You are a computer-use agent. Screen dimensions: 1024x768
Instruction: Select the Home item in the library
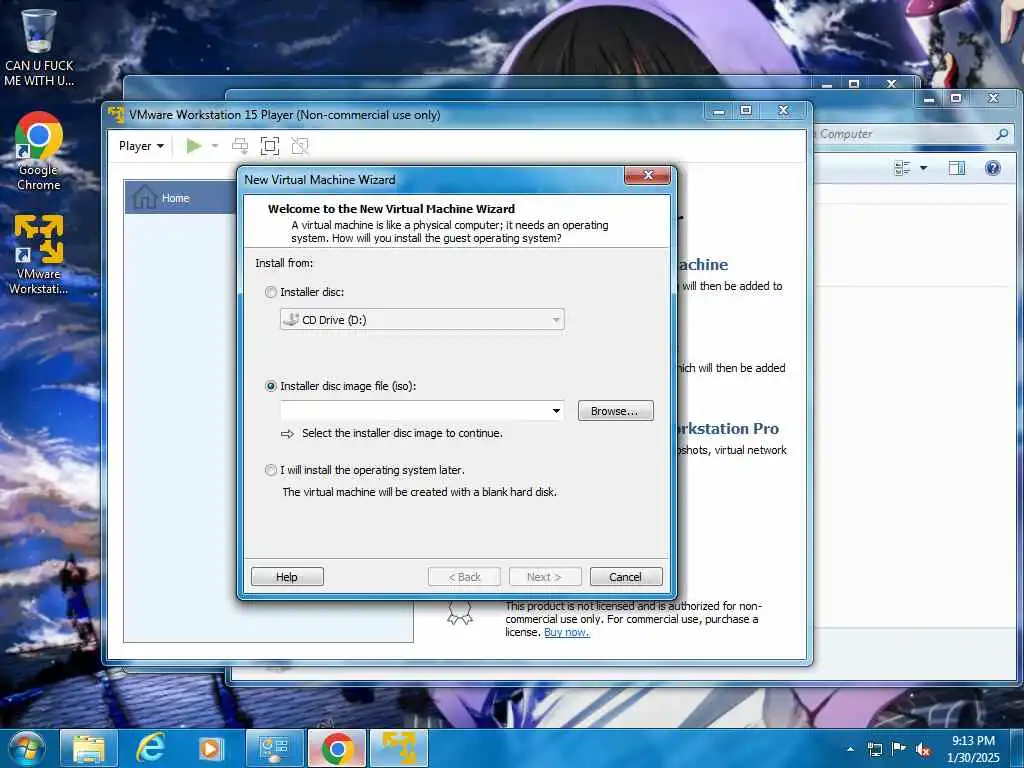pyautogui.click(x=181, y=197)
